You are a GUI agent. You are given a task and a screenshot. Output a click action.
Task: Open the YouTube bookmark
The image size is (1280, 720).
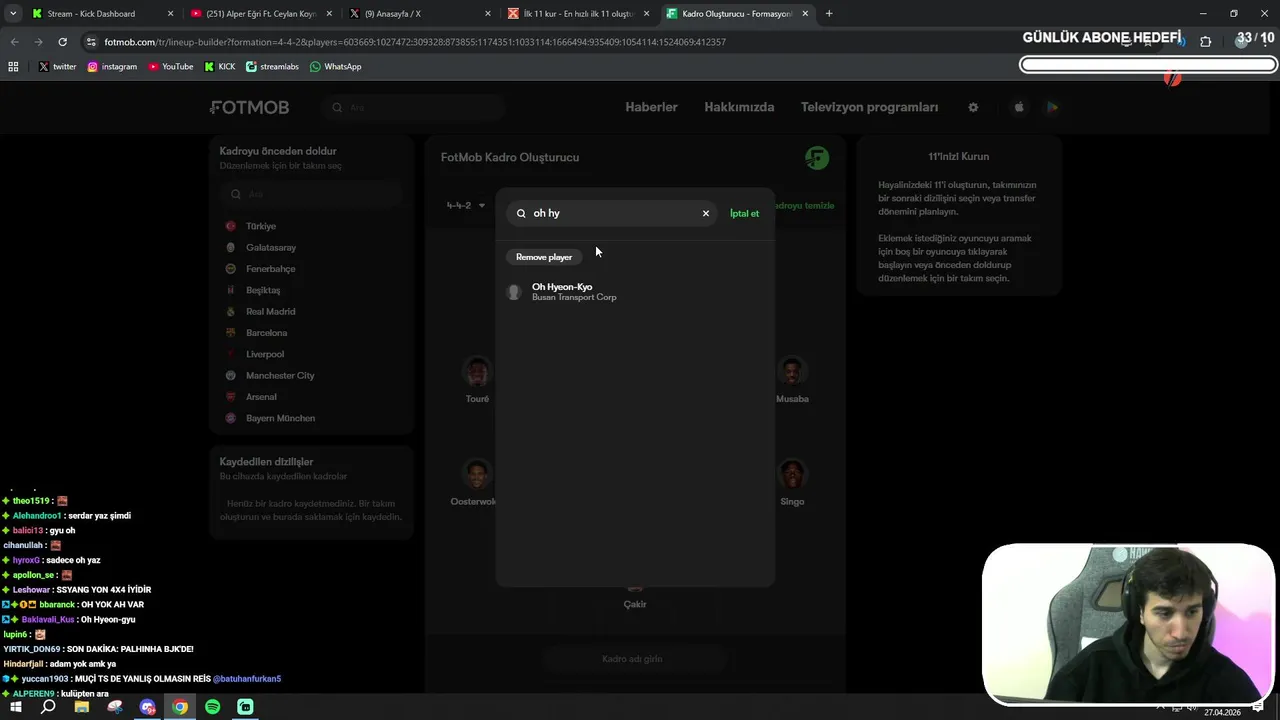170,66
